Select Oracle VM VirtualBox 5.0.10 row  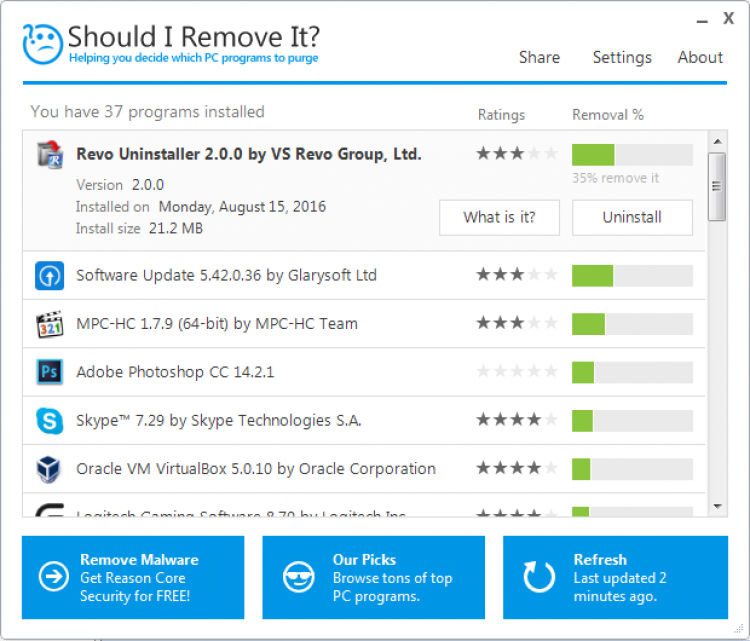364,469
